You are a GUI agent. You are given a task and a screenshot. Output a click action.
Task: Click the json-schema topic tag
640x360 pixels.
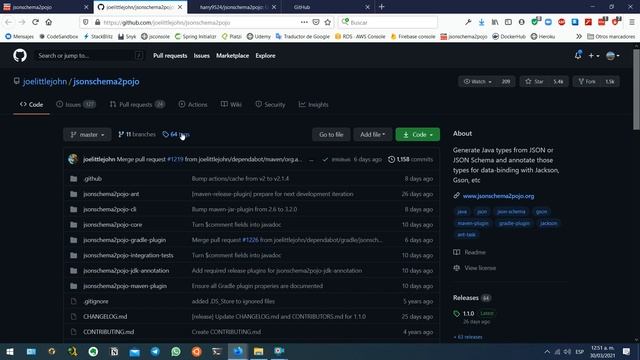click(511, 211)
